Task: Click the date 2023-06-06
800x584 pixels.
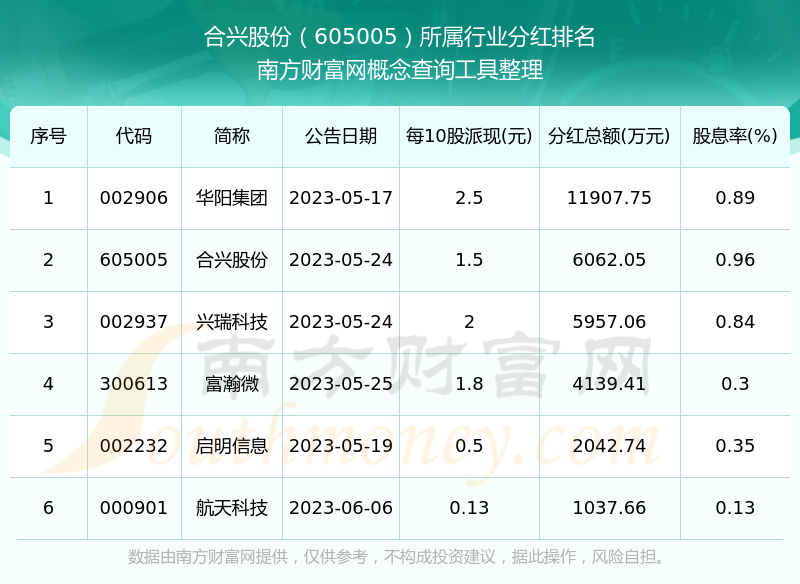Action: [x=341, y=508]
